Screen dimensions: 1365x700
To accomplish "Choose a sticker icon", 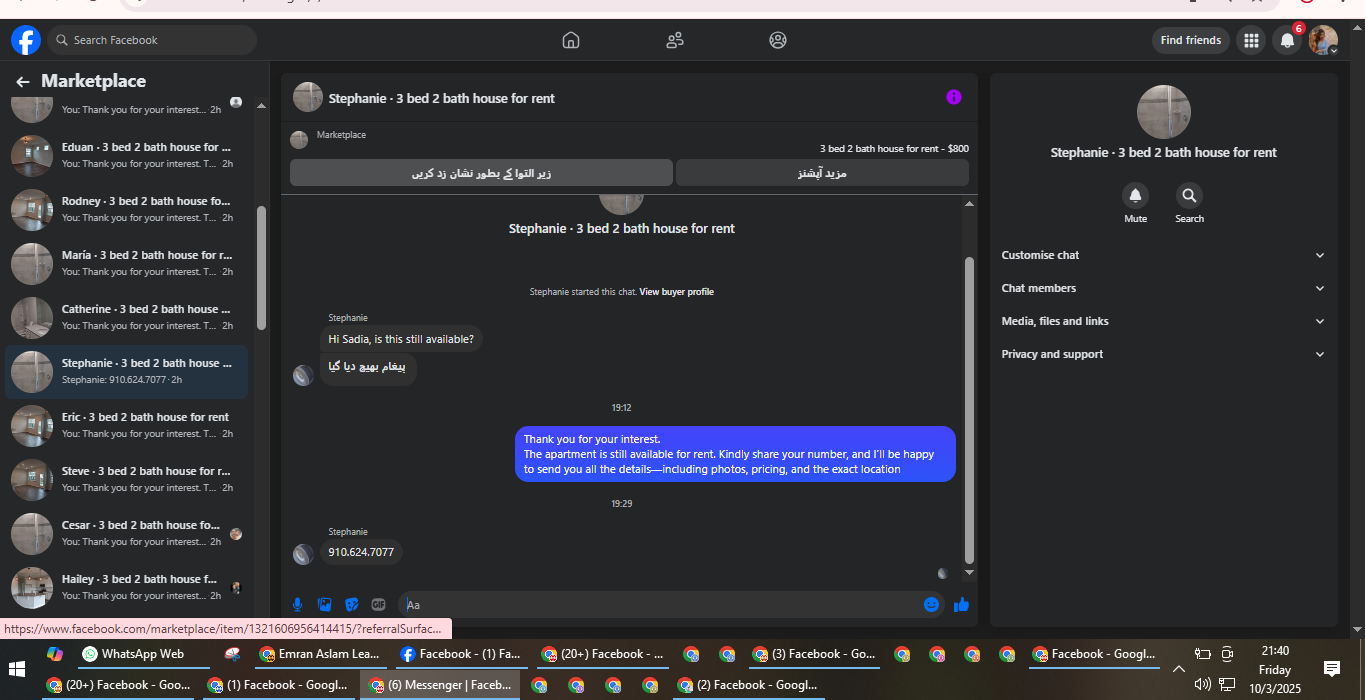I will point(351,604).
